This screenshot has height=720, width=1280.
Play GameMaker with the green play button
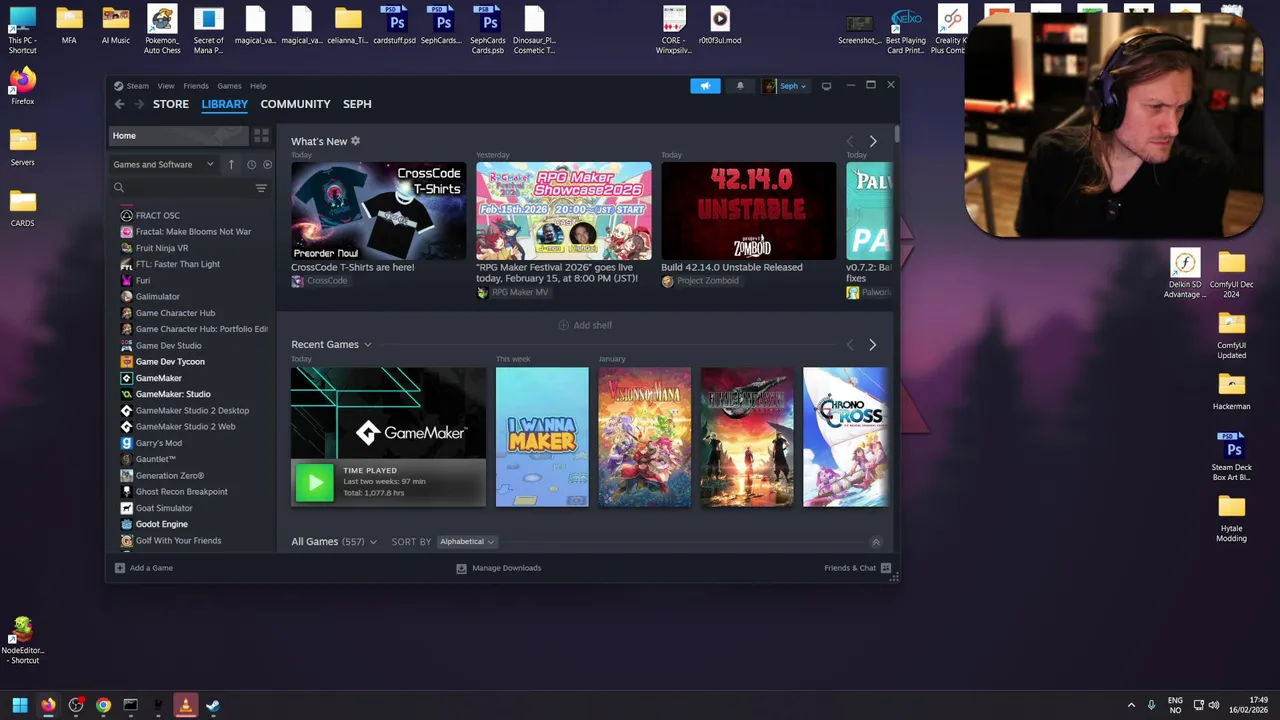[x=314, y=483]
